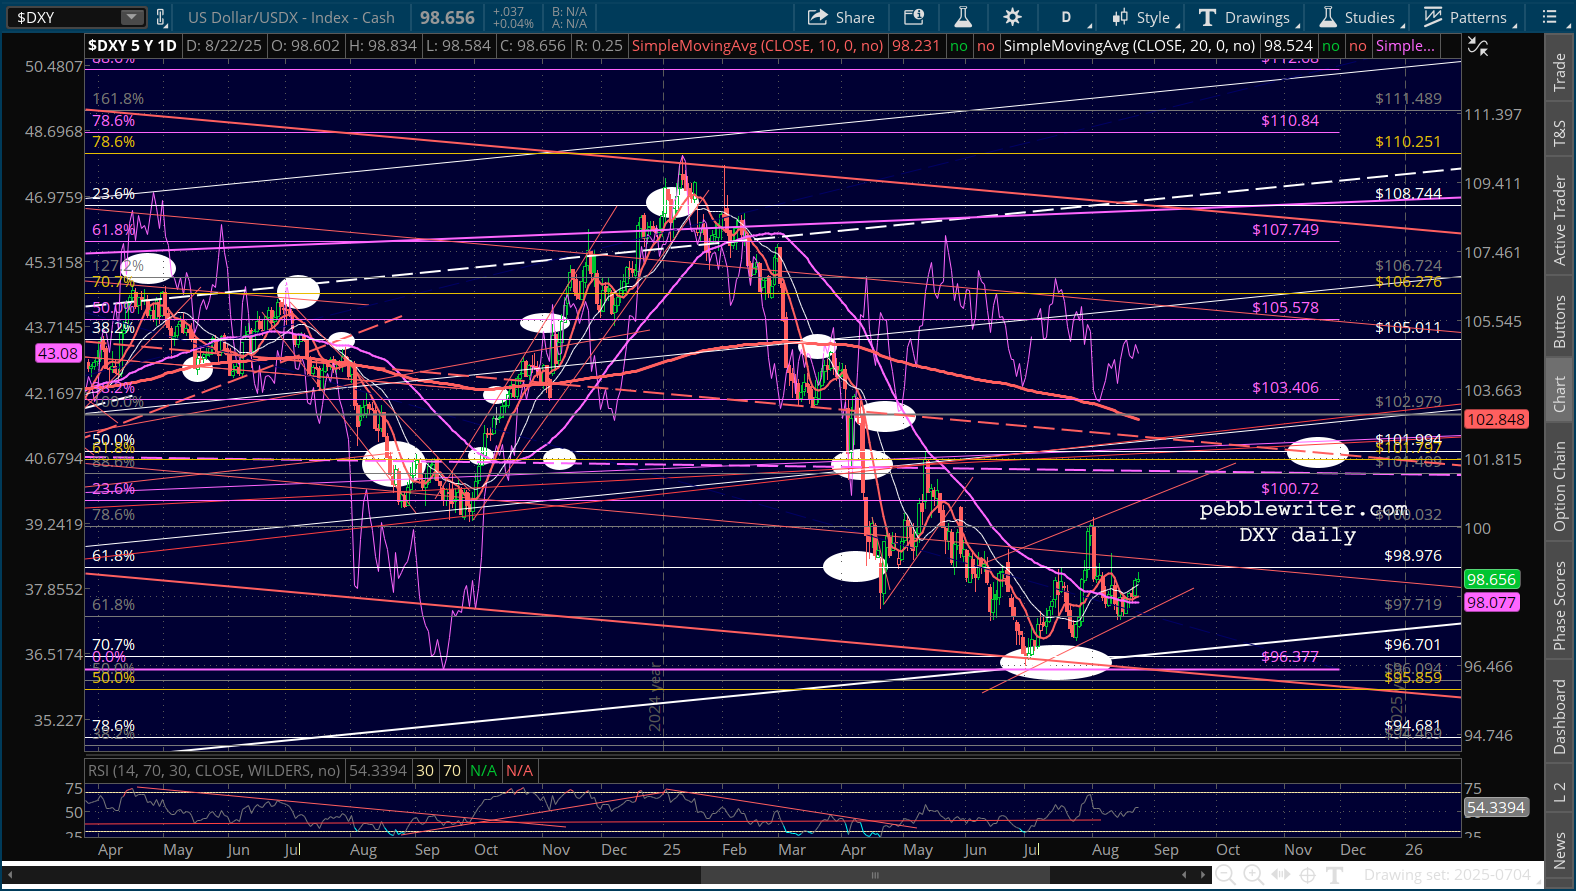This screenshot has width=1576, height=891.
Task: Click the pan chart arrows icon
Action: [1280, 875]
